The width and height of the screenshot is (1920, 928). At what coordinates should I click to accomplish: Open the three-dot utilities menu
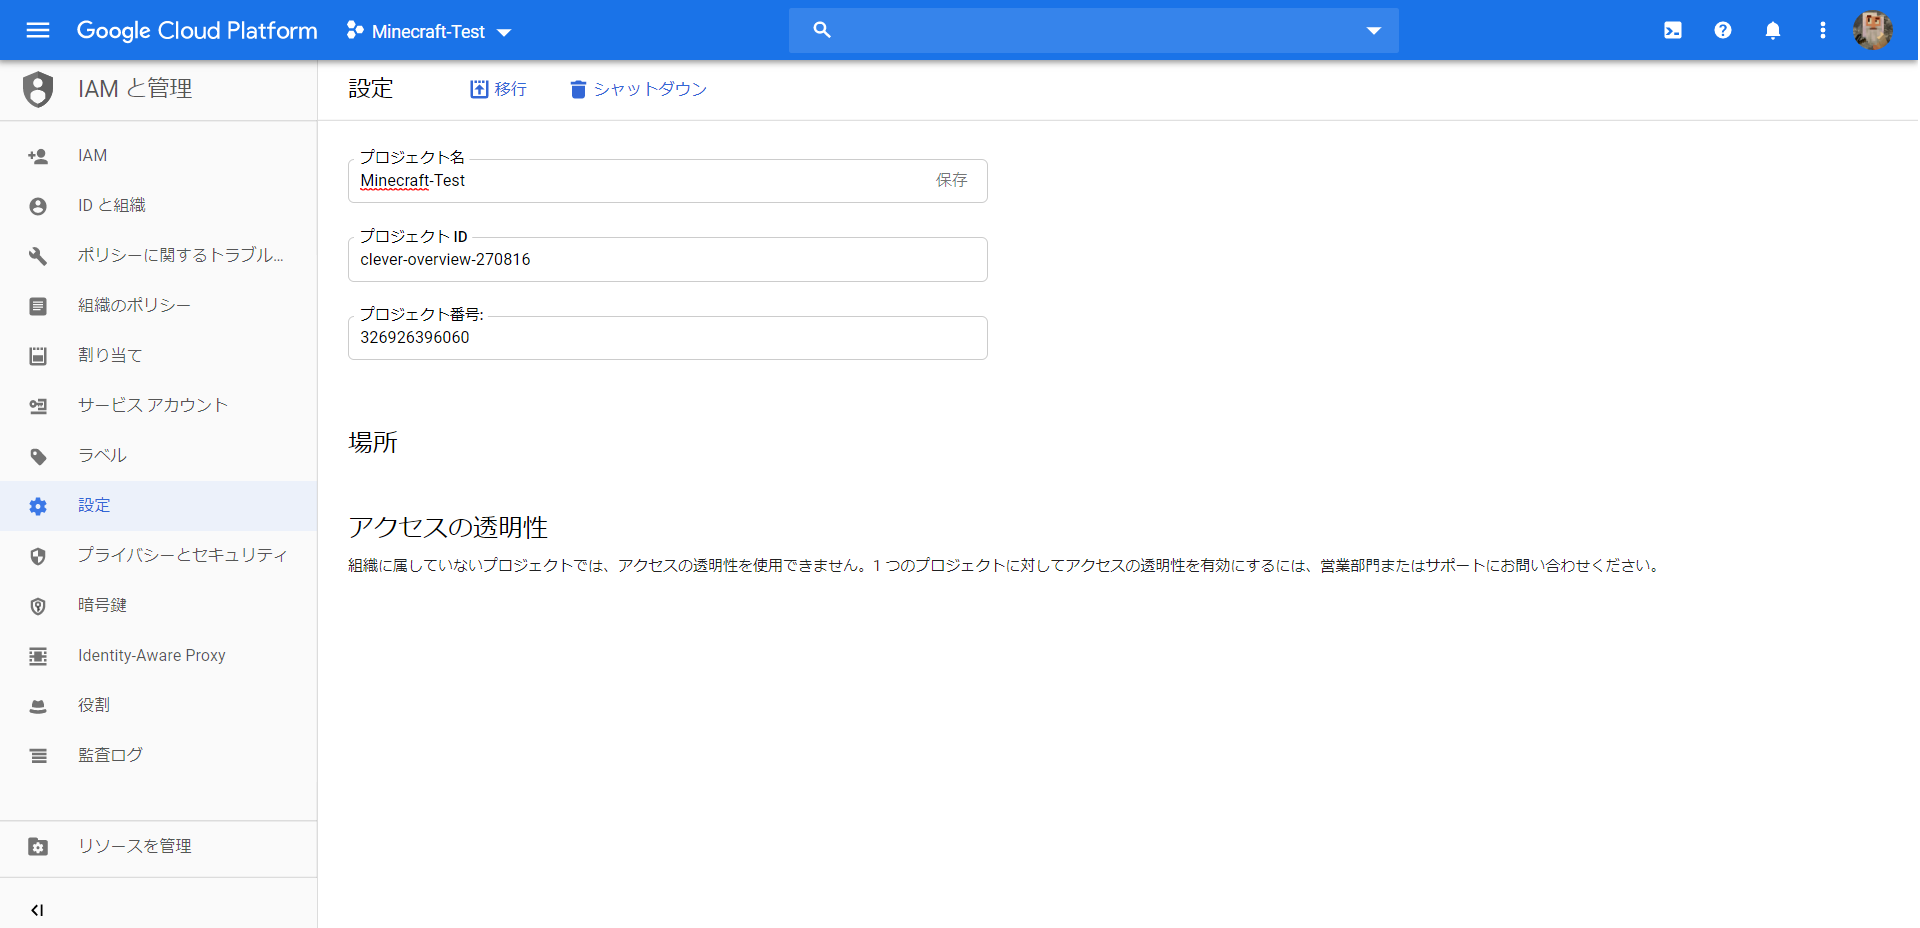click(x=1822, y=30)
